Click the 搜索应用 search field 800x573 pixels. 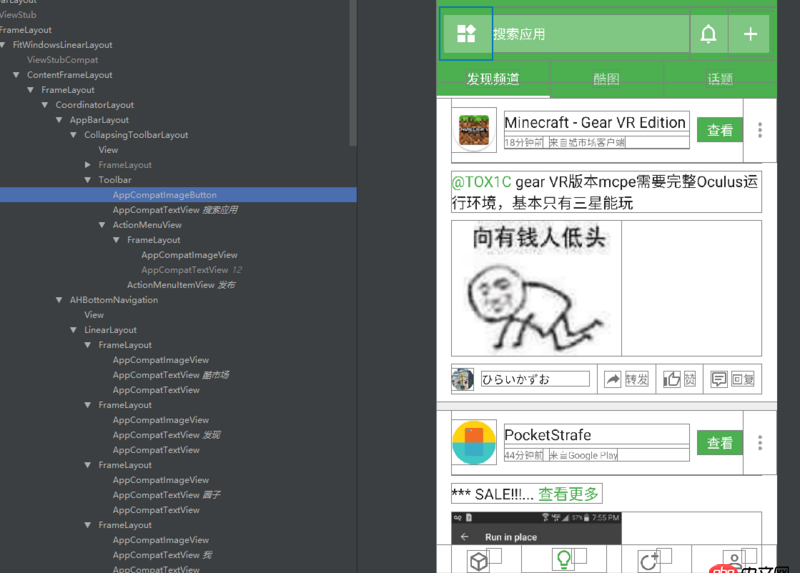[590, 34]
